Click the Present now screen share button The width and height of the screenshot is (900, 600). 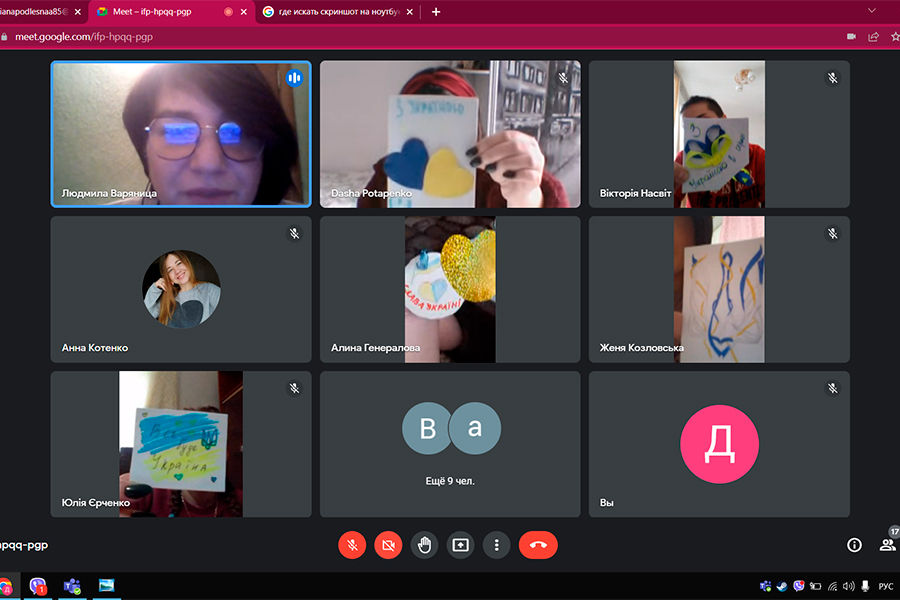[x=460, y=545]
